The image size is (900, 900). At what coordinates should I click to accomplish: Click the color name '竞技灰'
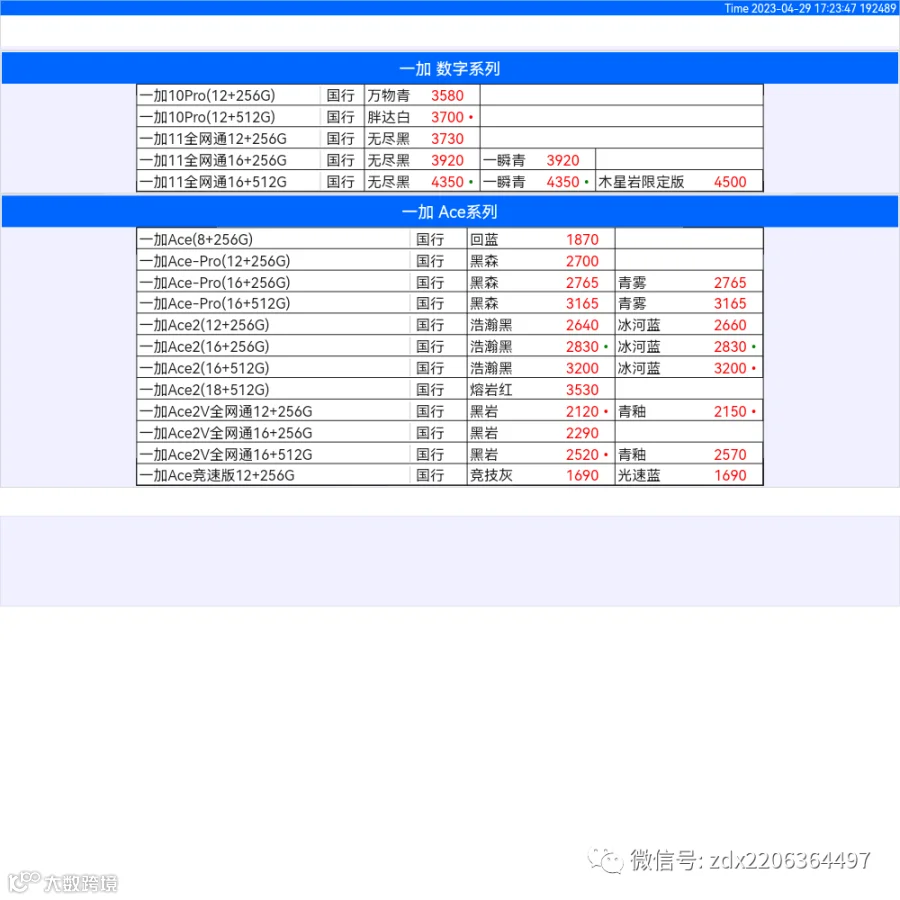tap(491, 475)
